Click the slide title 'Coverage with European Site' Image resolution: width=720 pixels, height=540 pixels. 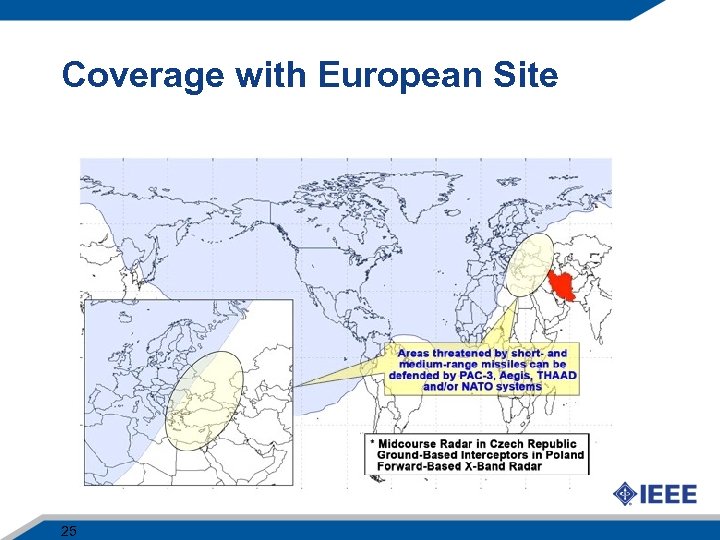(310, 75)
